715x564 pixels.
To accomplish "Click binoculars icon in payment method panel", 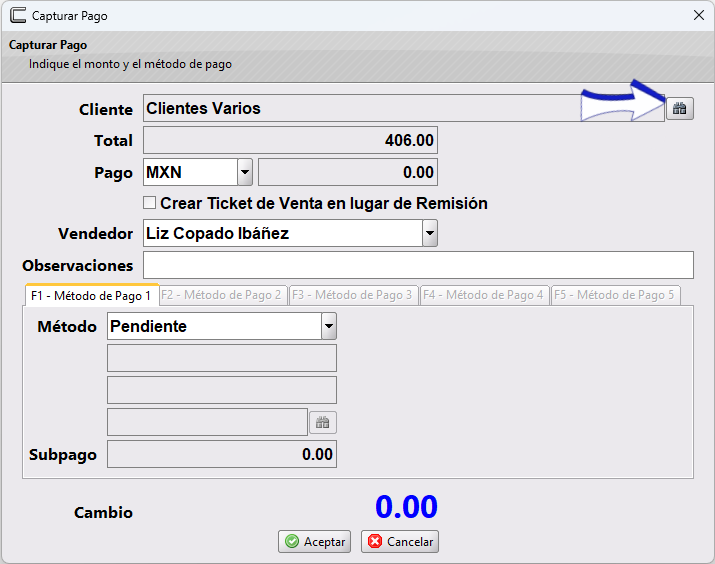I will pos(323,422).
